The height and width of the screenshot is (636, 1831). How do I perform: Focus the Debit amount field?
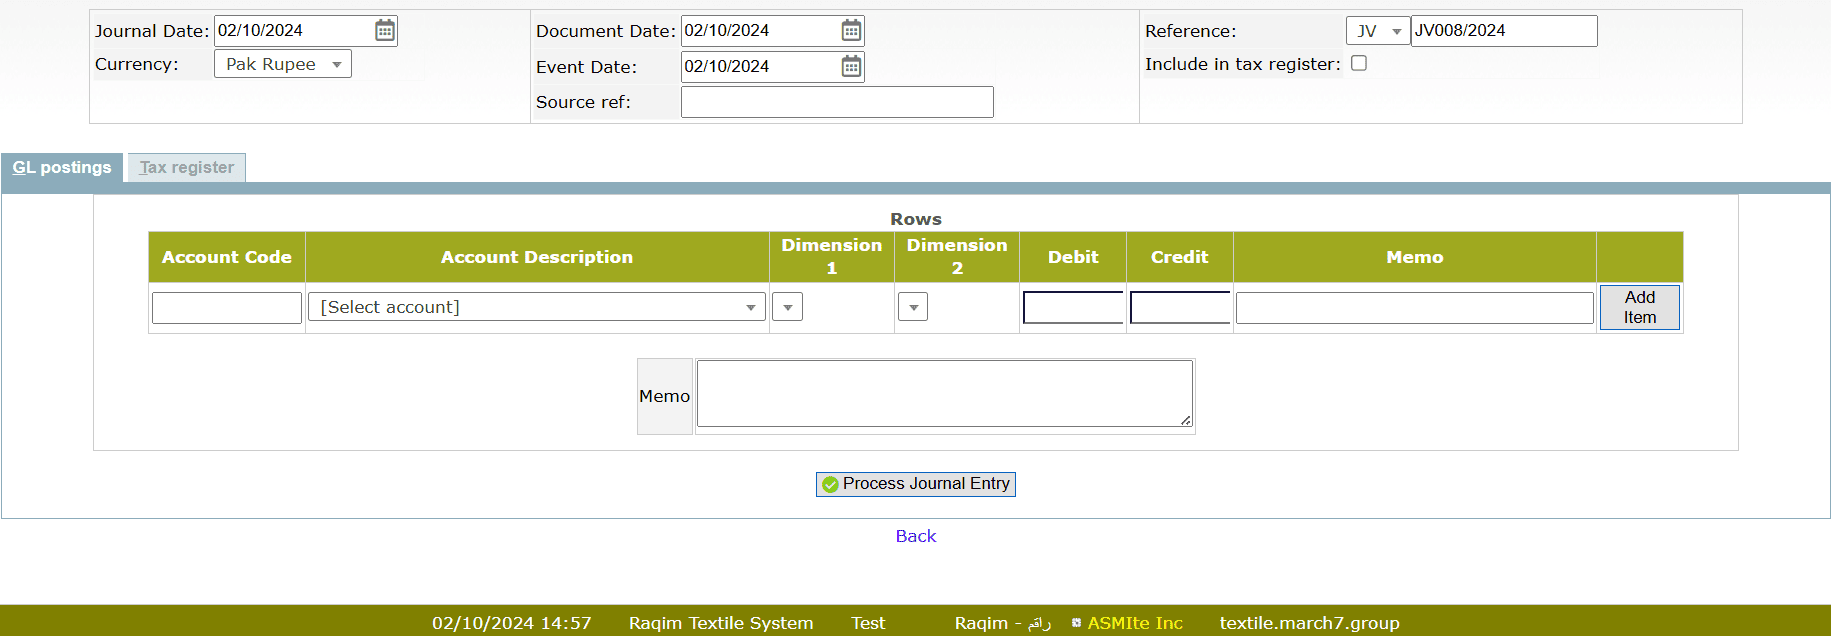(x=1073, y=308)
